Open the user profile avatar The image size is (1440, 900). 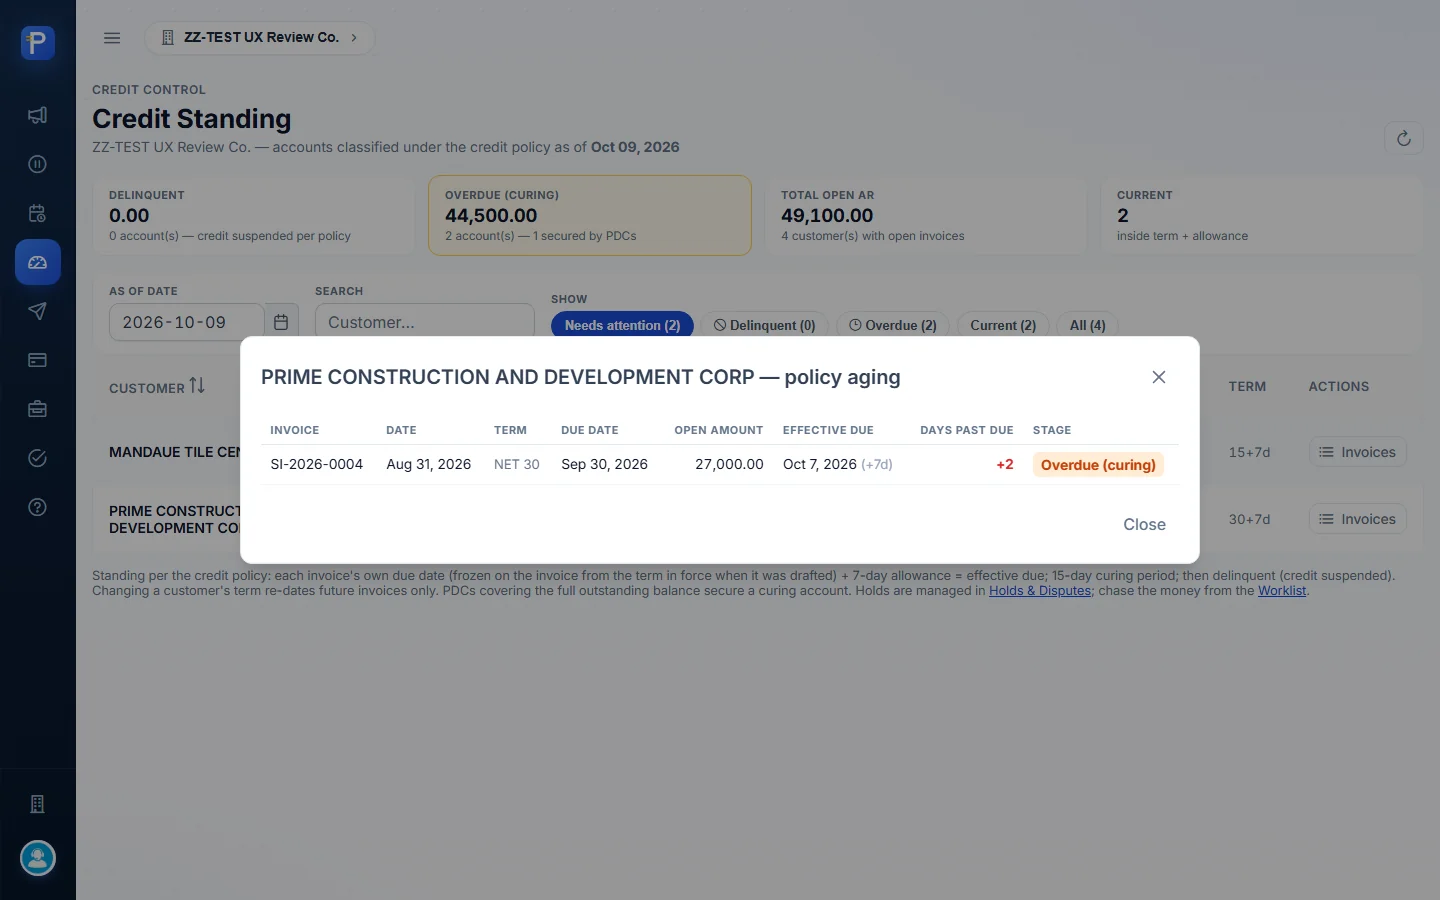38,858
